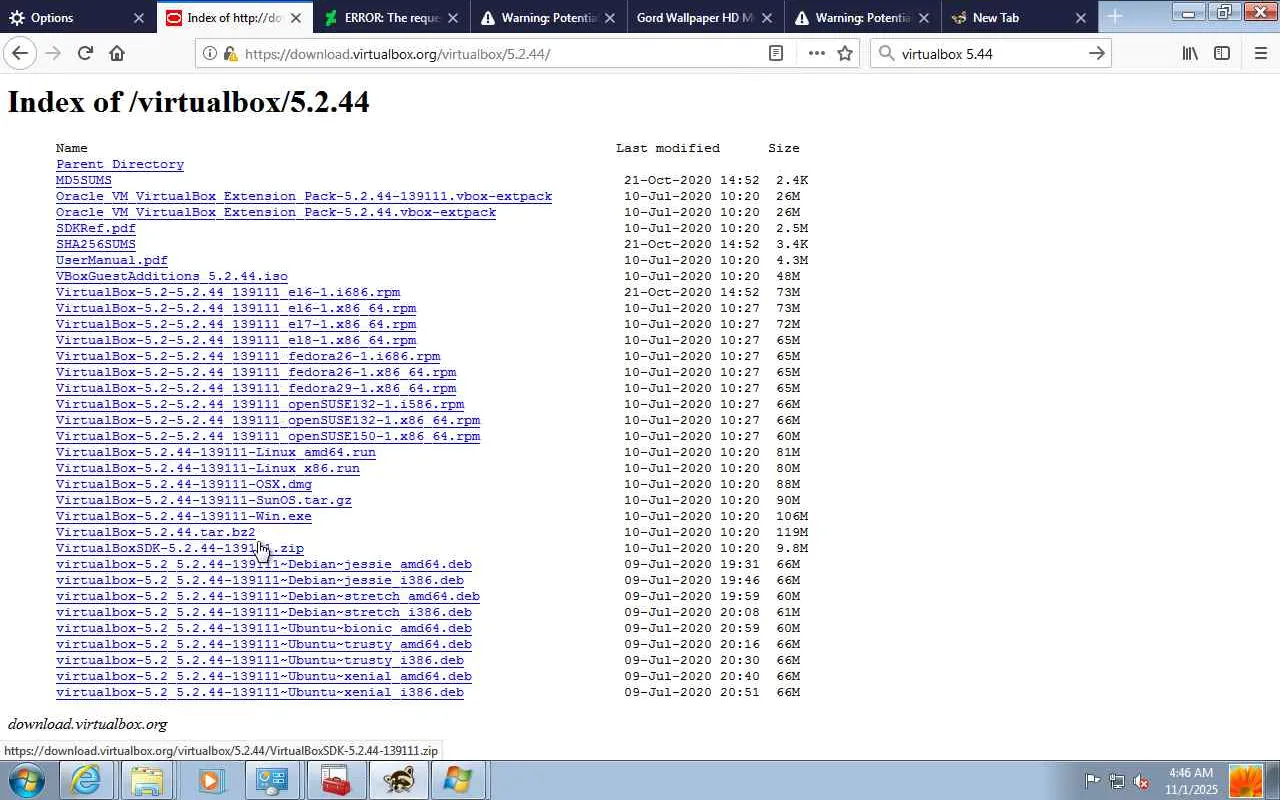Toggle reader view in the address bar

[776, 54]
